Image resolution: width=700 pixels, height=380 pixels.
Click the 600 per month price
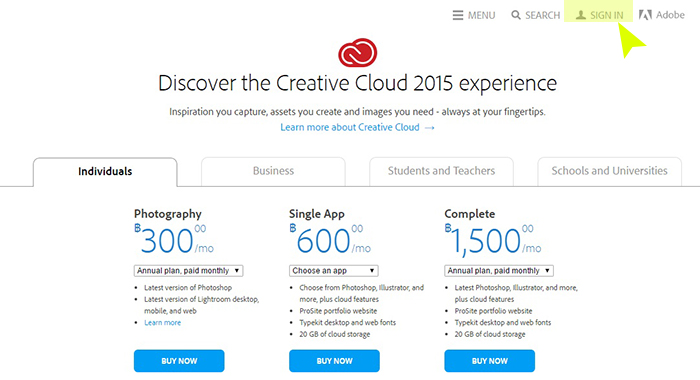(x=330, y=240)
